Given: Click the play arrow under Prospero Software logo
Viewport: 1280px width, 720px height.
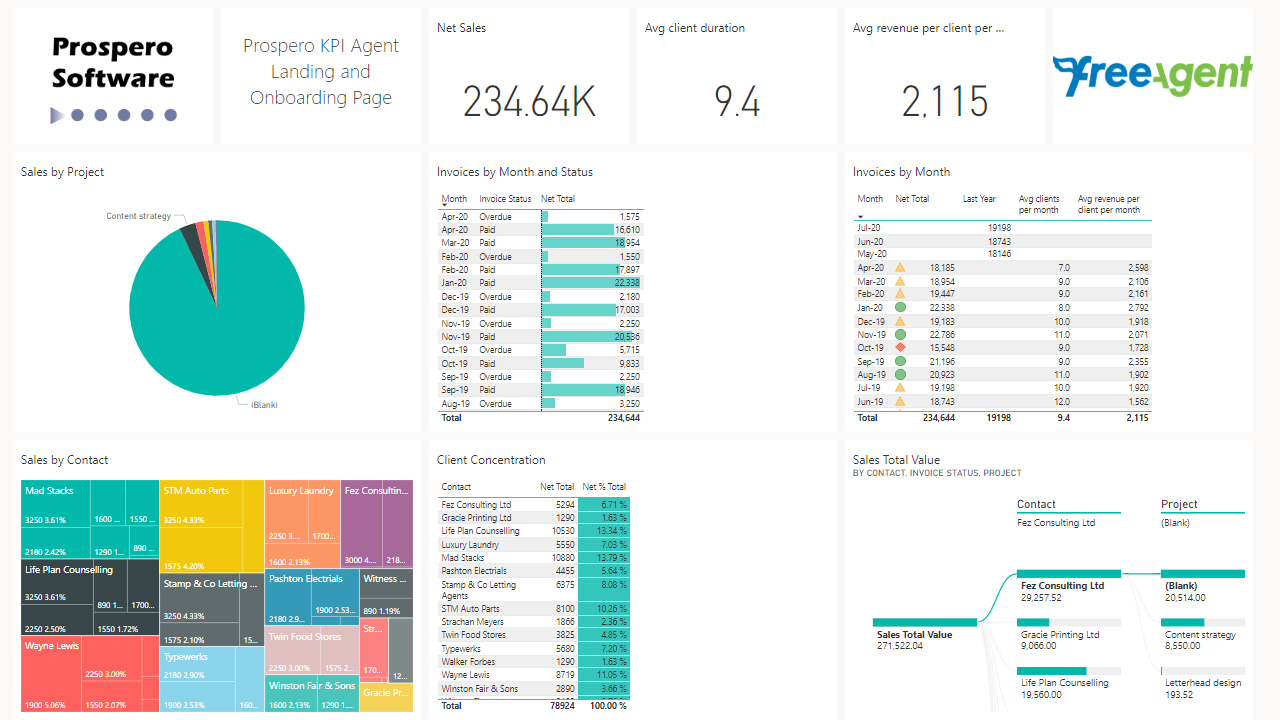Looking at the screenshot, I should 57,116.
